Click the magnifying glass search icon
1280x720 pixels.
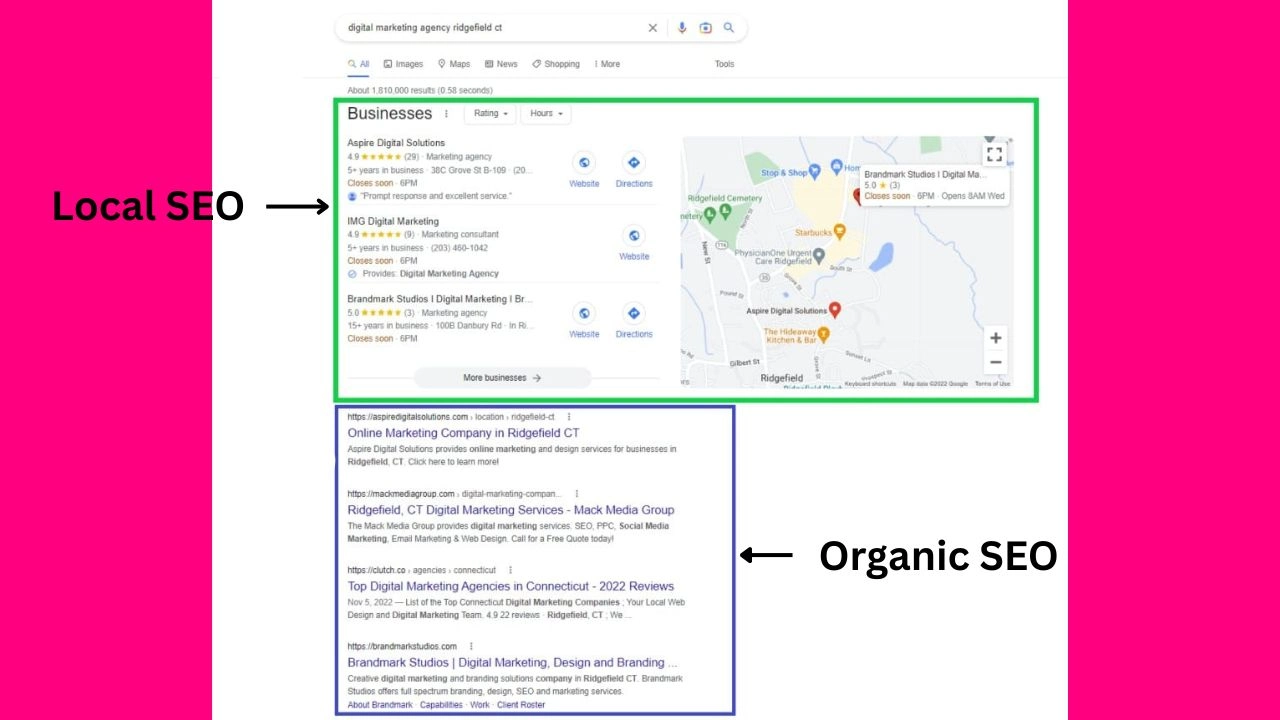pyautogui.click(x=729, y=28)
